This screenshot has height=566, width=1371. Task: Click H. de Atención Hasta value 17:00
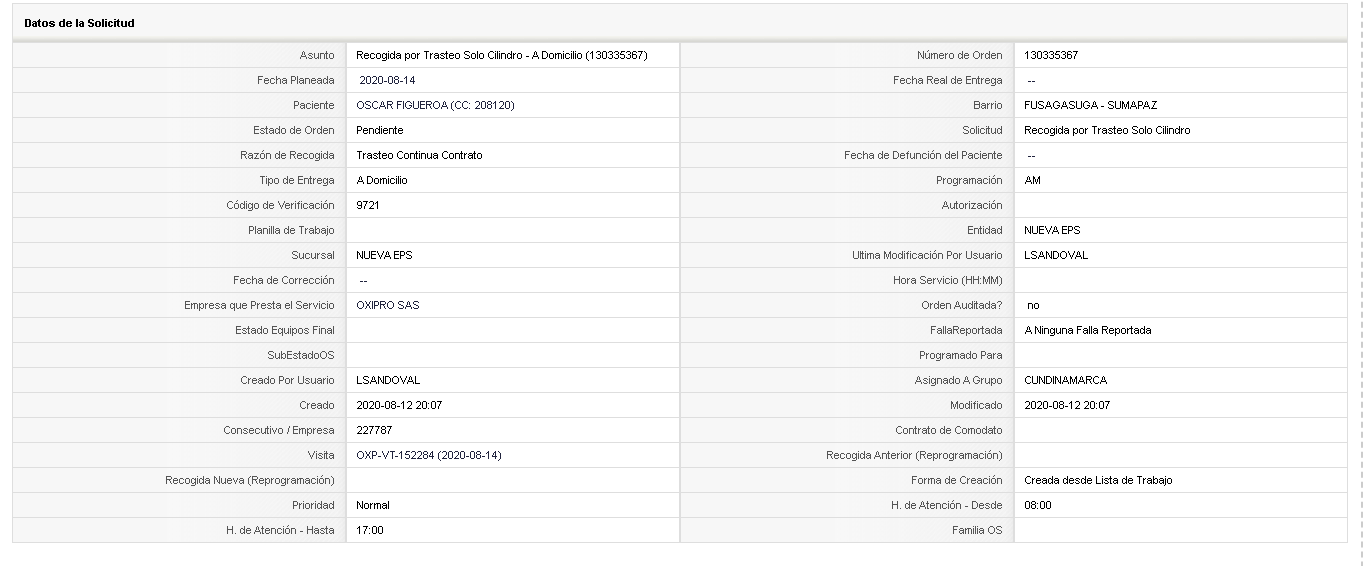(370, 531)
